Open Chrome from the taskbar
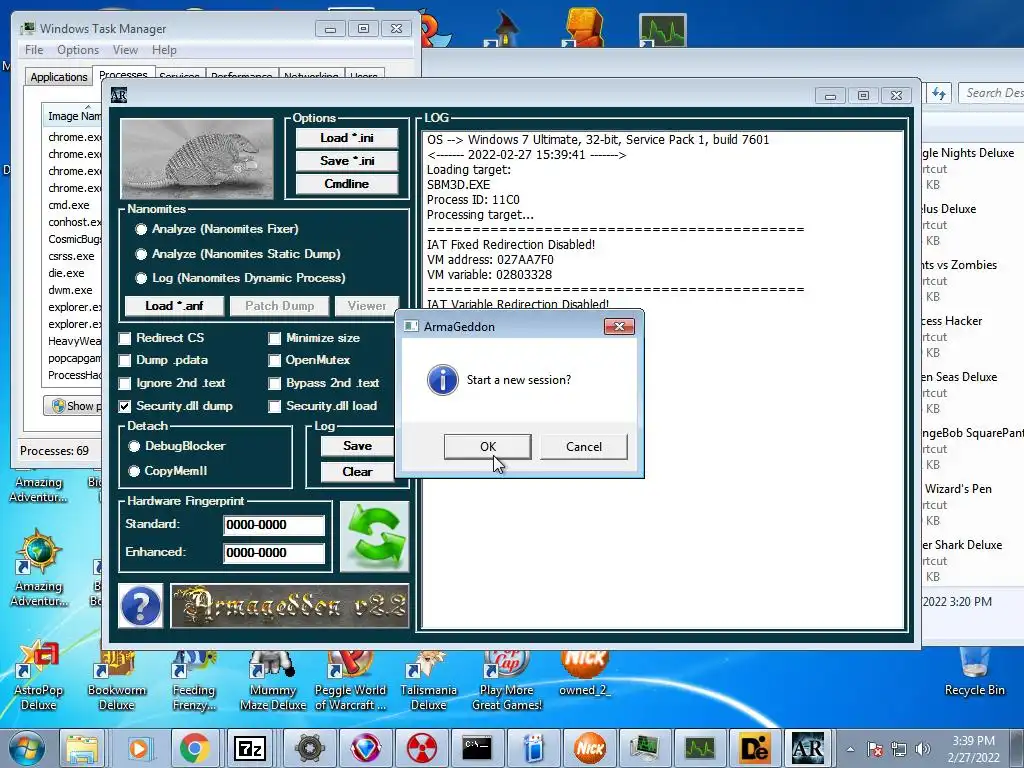 pos(195,748)
